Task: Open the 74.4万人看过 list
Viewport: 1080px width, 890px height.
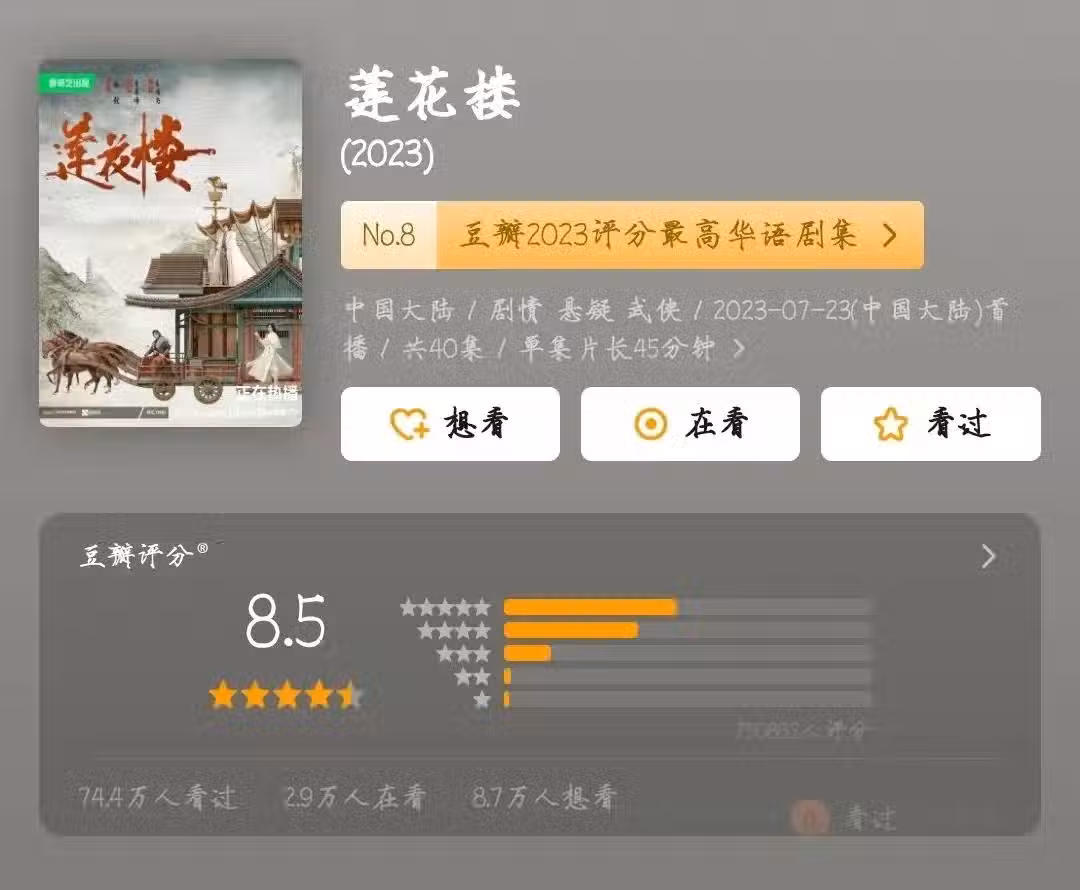Action: coord(158,797)
